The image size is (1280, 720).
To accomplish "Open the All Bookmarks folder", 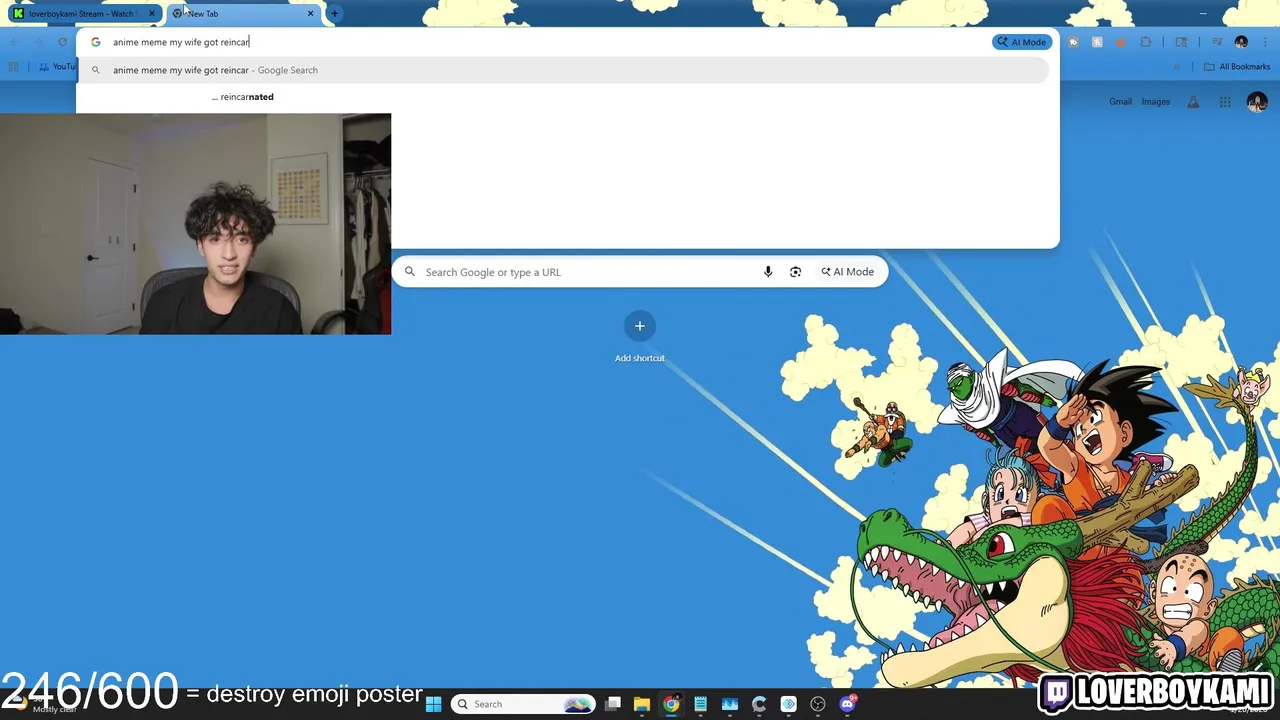I will [1237, 67].
